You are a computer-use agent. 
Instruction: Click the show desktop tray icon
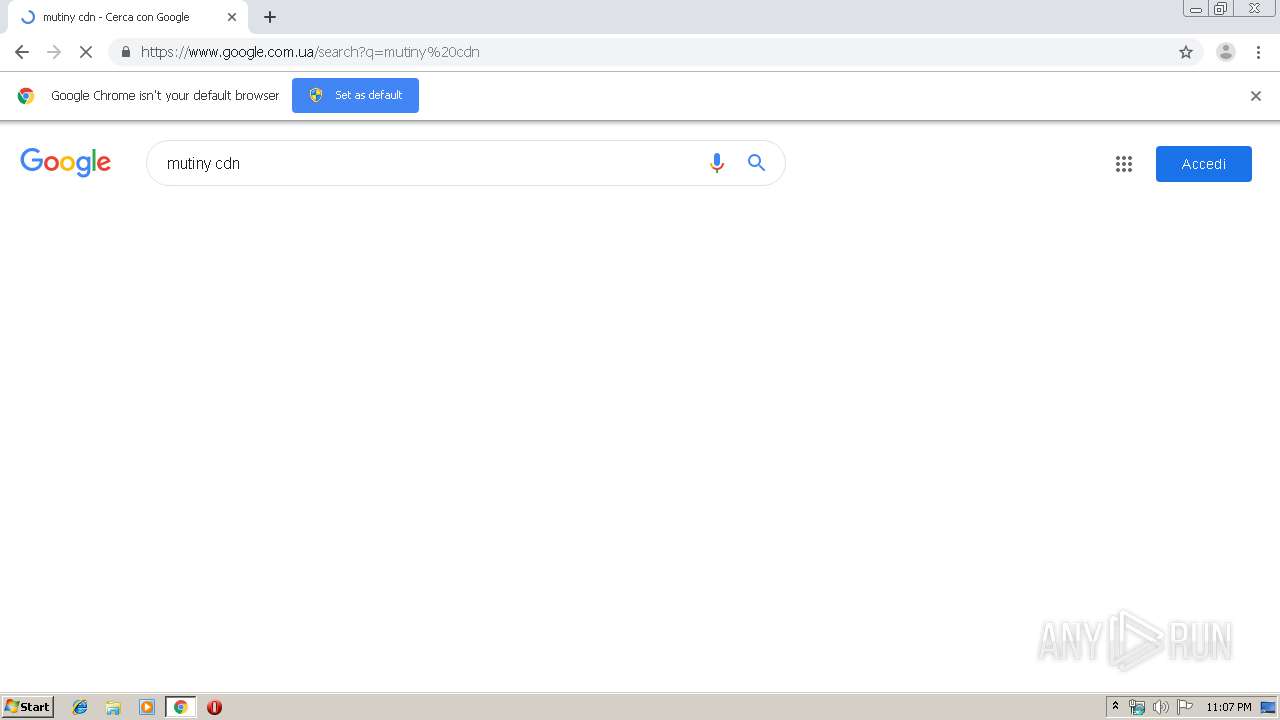click(1268, 707)
